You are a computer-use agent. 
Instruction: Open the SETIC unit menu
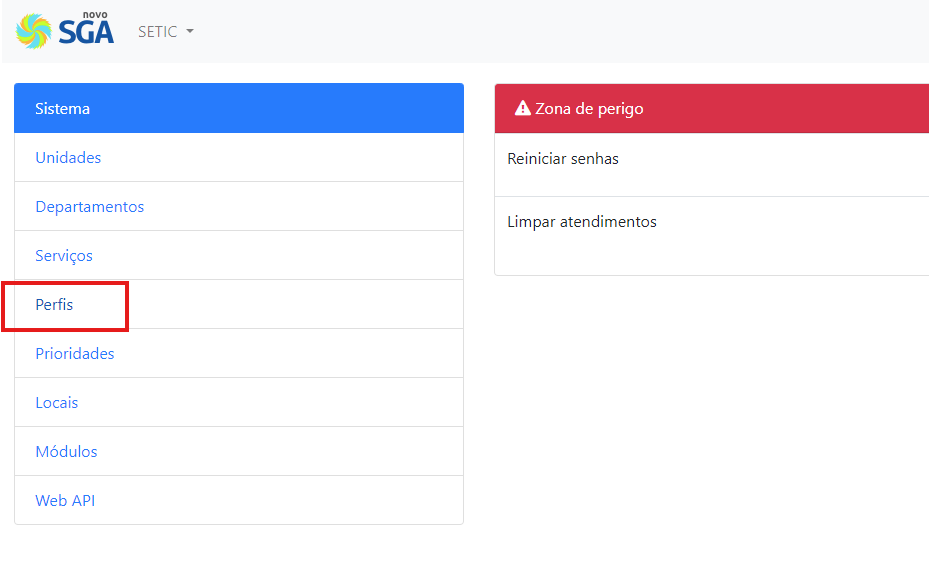165,31
